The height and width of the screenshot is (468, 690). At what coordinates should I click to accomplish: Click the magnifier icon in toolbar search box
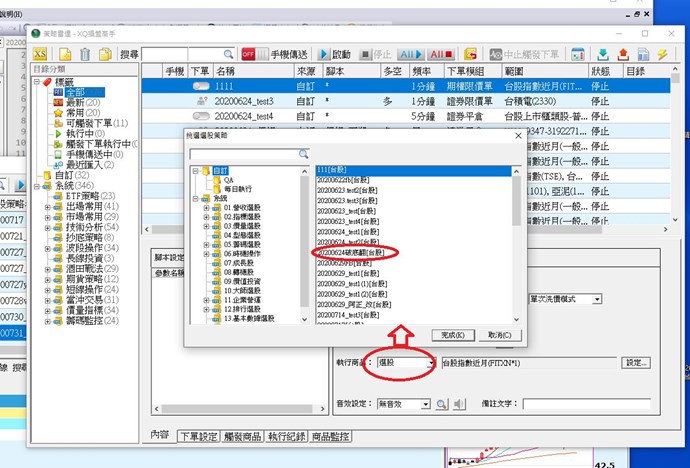(x=230, y=54)
